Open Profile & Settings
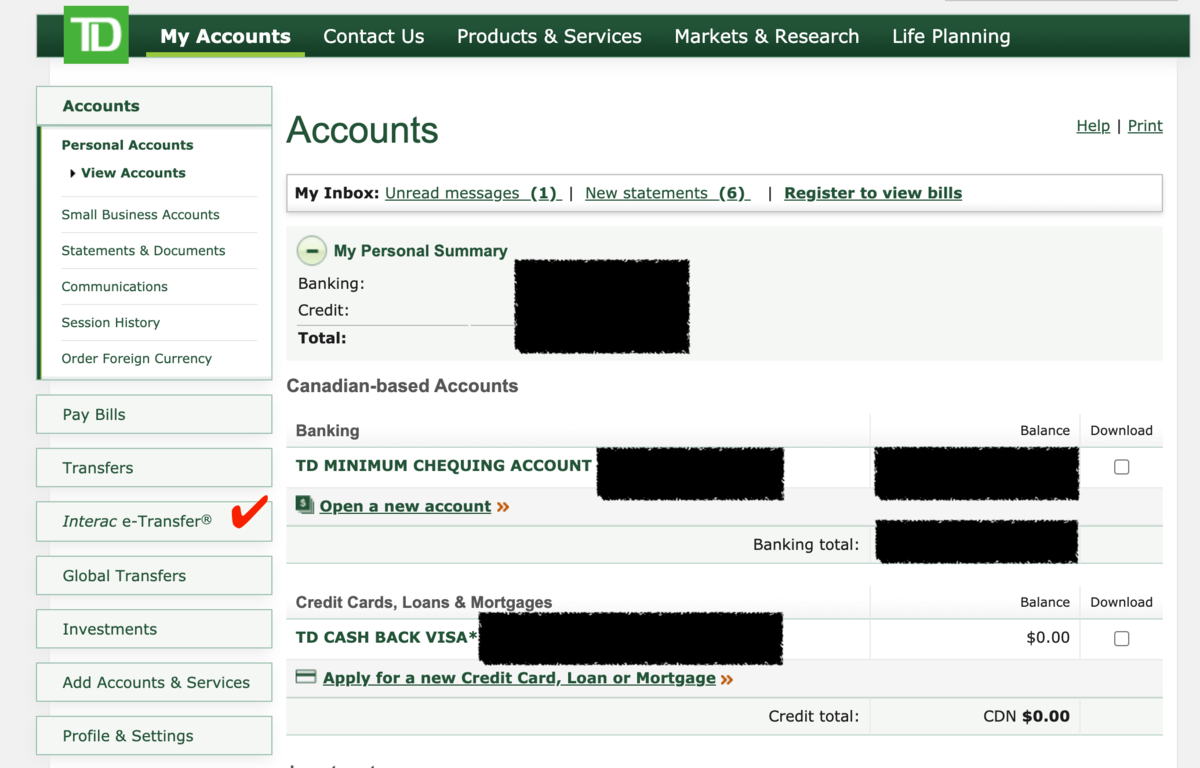The image size is (1200, 768). pos(154,736)
